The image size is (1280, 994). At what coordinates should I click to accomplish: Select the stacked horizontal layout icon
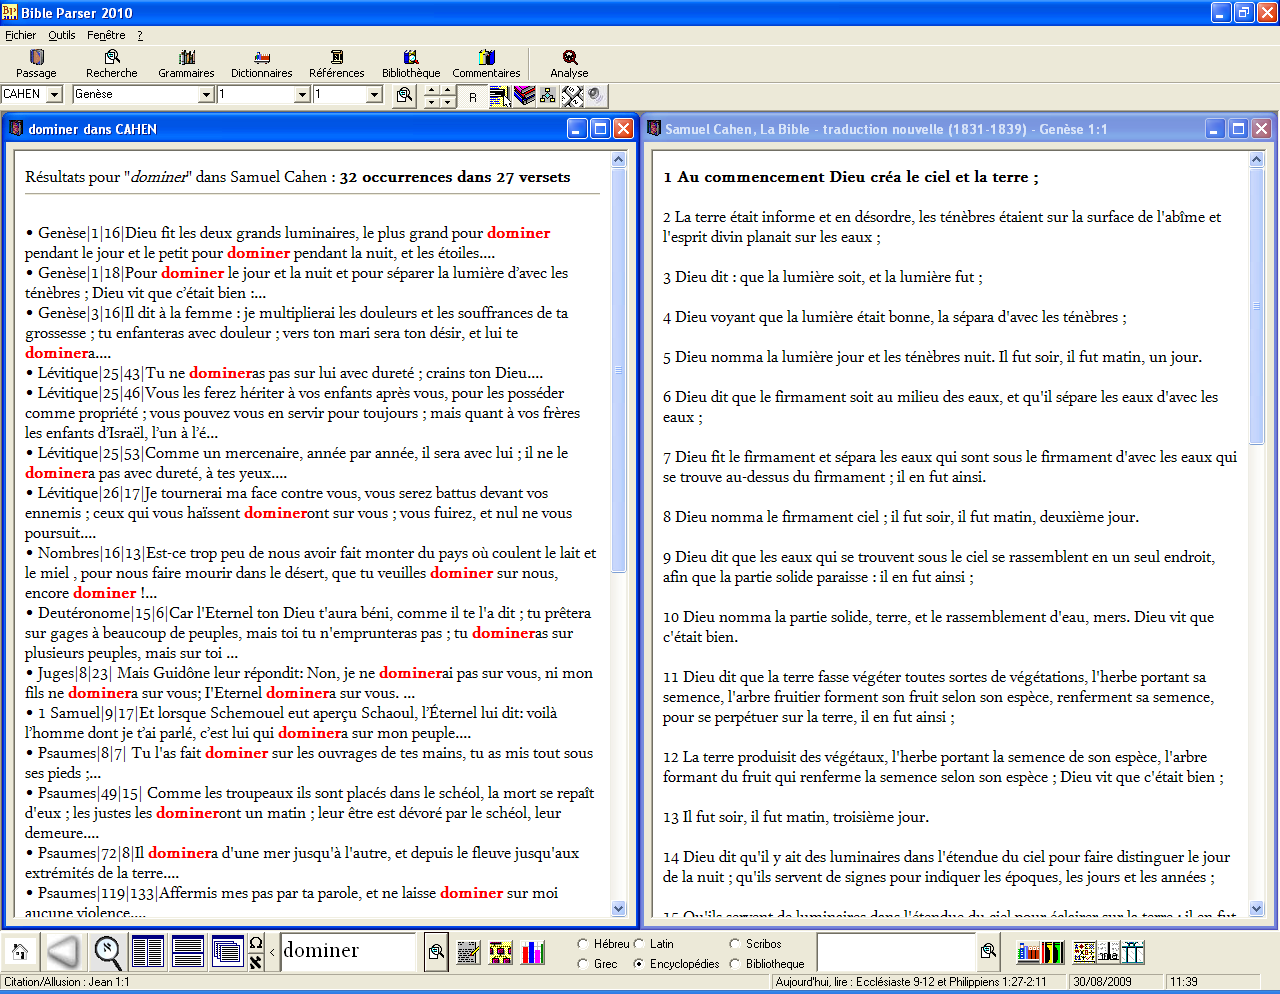pos(188,952)
